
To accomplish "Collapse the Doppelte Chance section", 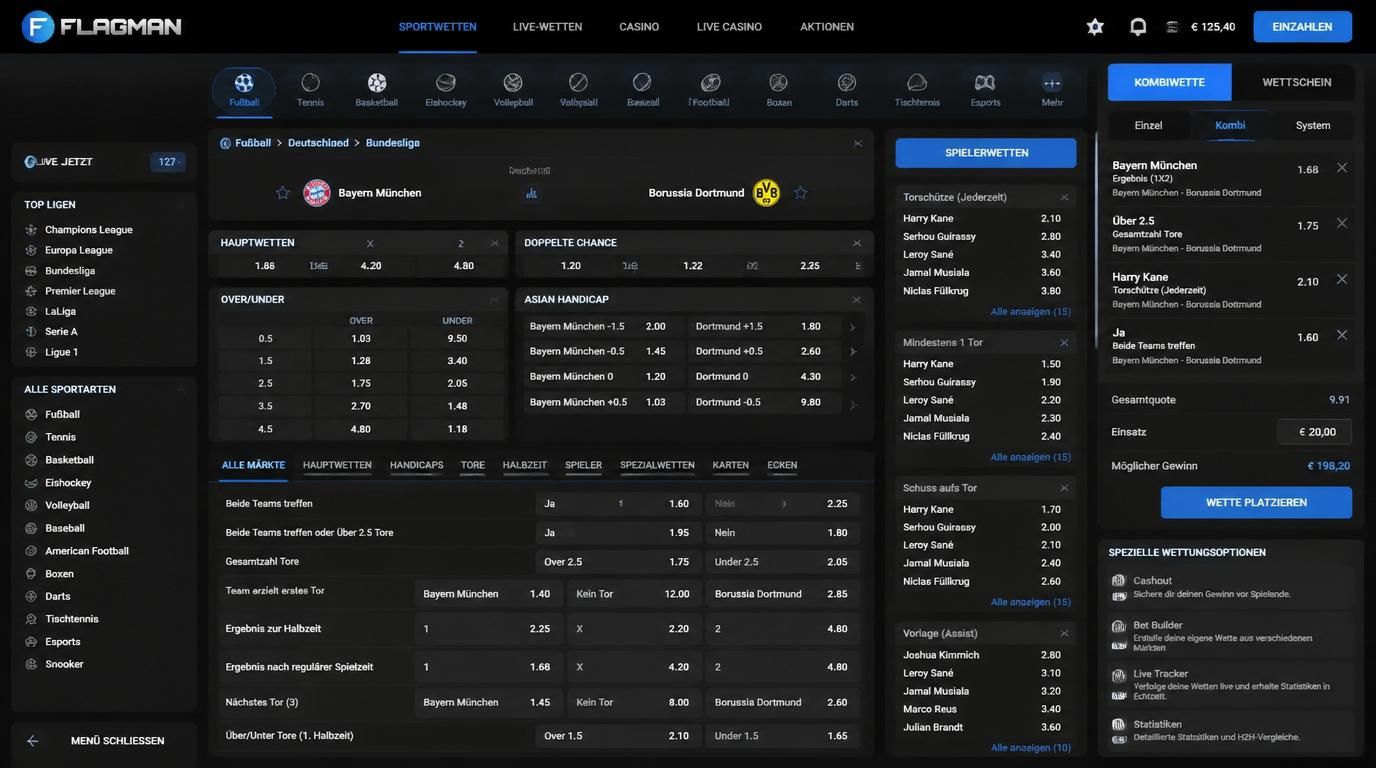I will click(856, 243).
